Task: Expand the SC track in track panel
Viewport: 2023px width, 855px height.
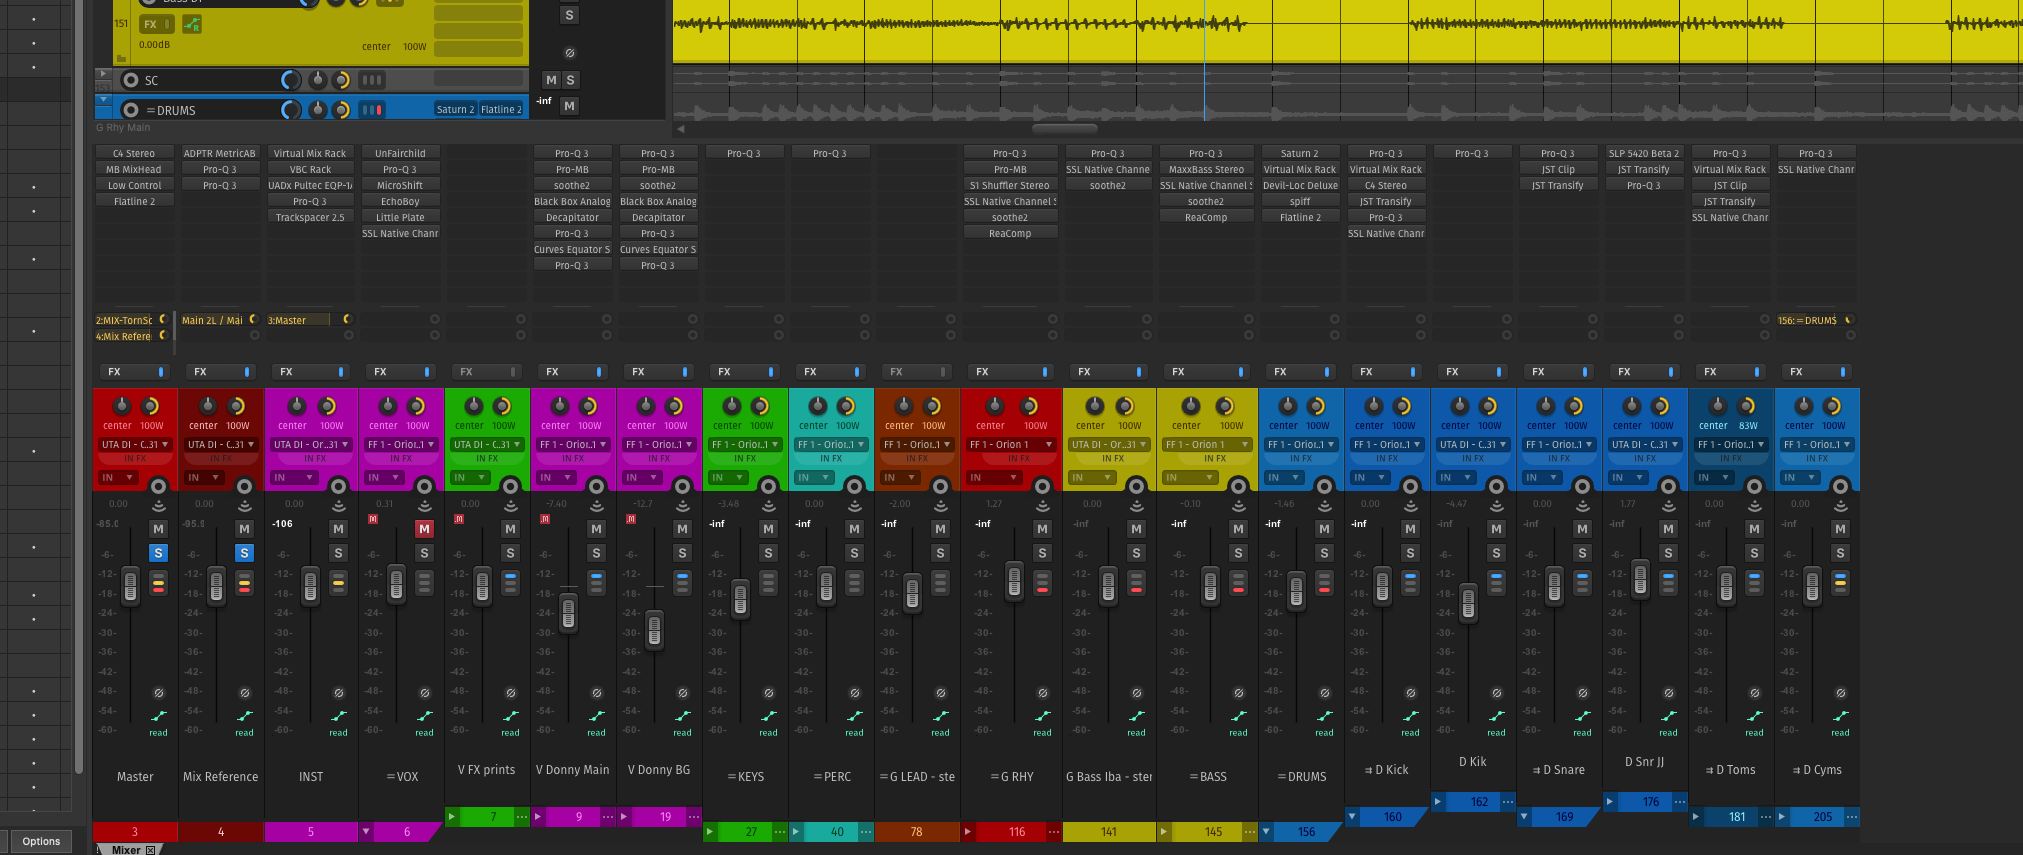Action: (x=102, y=73)
